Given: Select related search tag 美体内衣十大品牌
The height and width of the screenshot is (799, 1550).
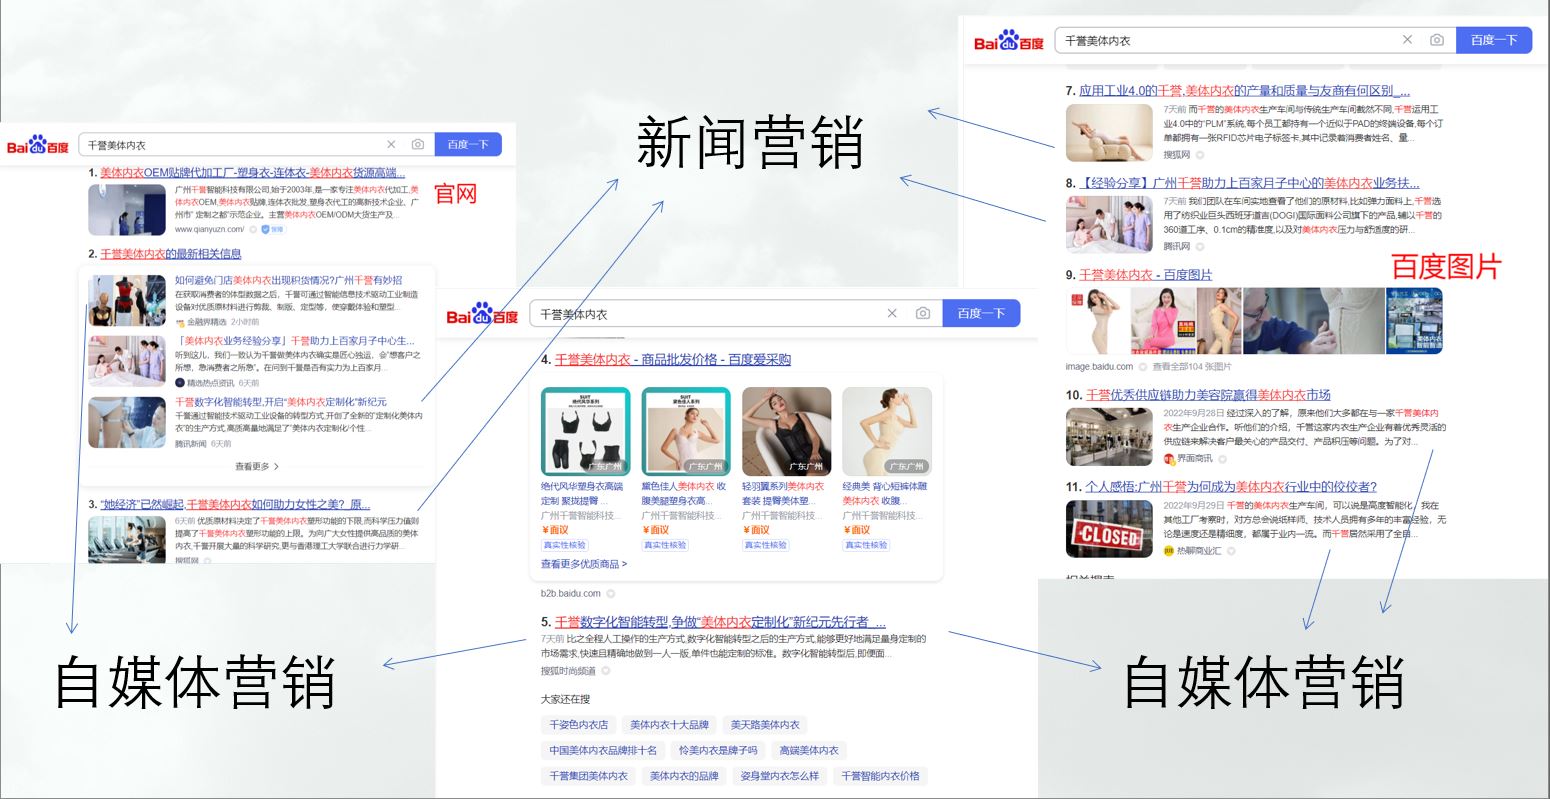Looking at the screenshot, I should [x=669, y=725].
